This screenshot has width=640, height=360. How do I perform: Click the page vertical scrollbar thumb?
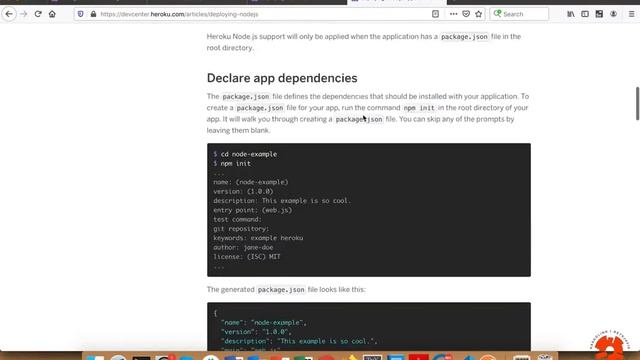tap(637, 104)
